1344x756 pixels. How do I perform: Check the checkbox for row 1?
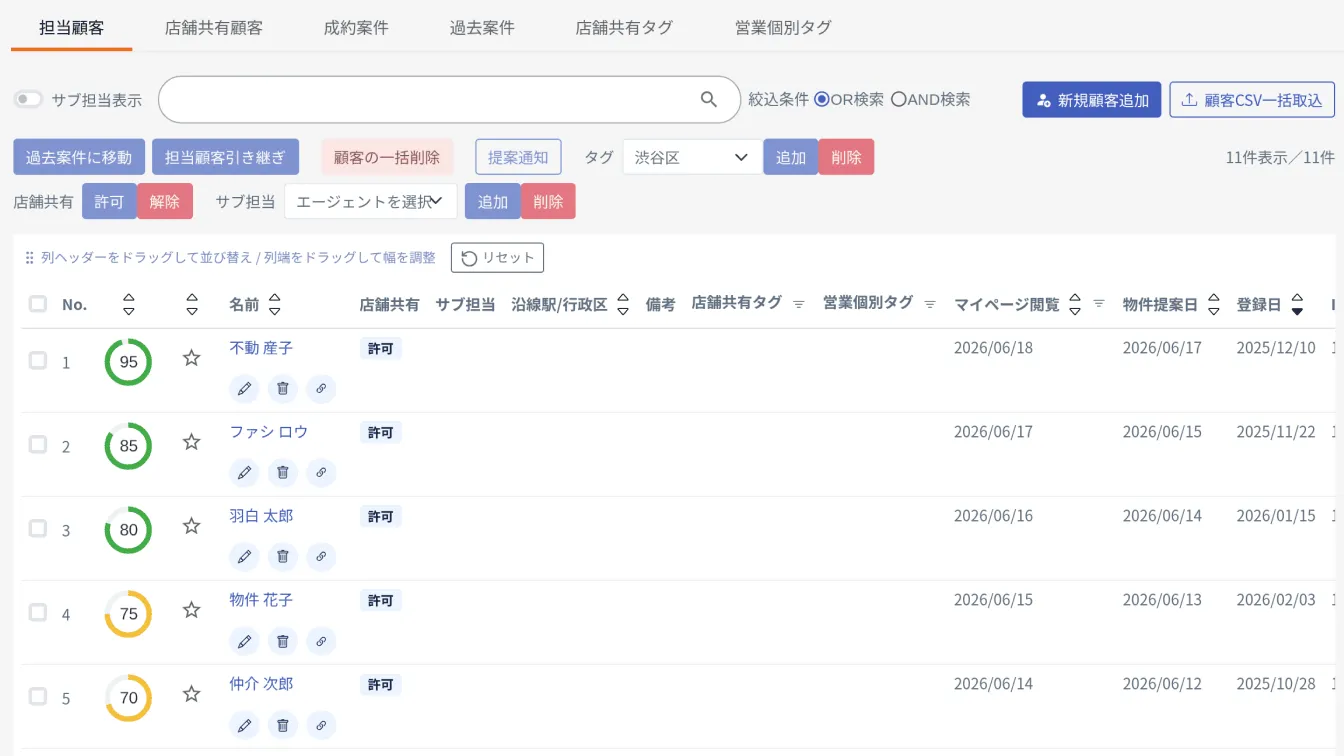[x=38, y=360]
